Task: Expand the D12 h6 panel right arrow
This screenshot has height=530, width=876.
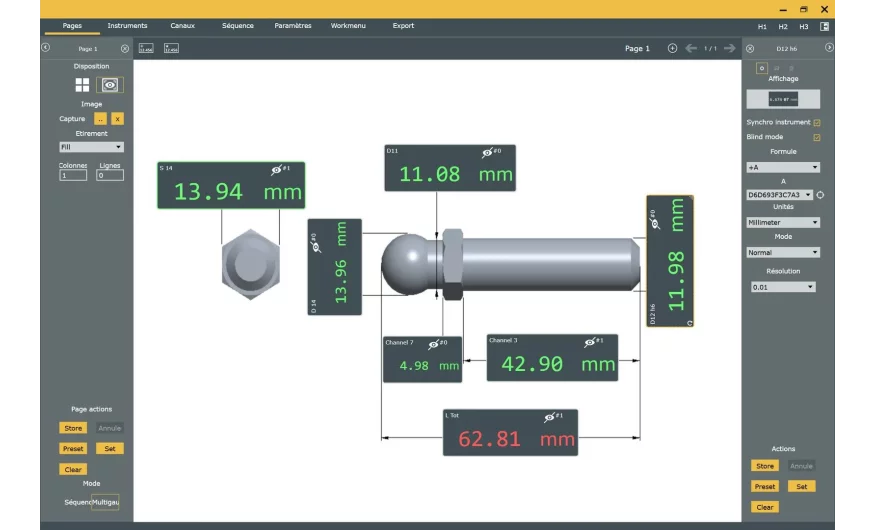Action: 829,48
